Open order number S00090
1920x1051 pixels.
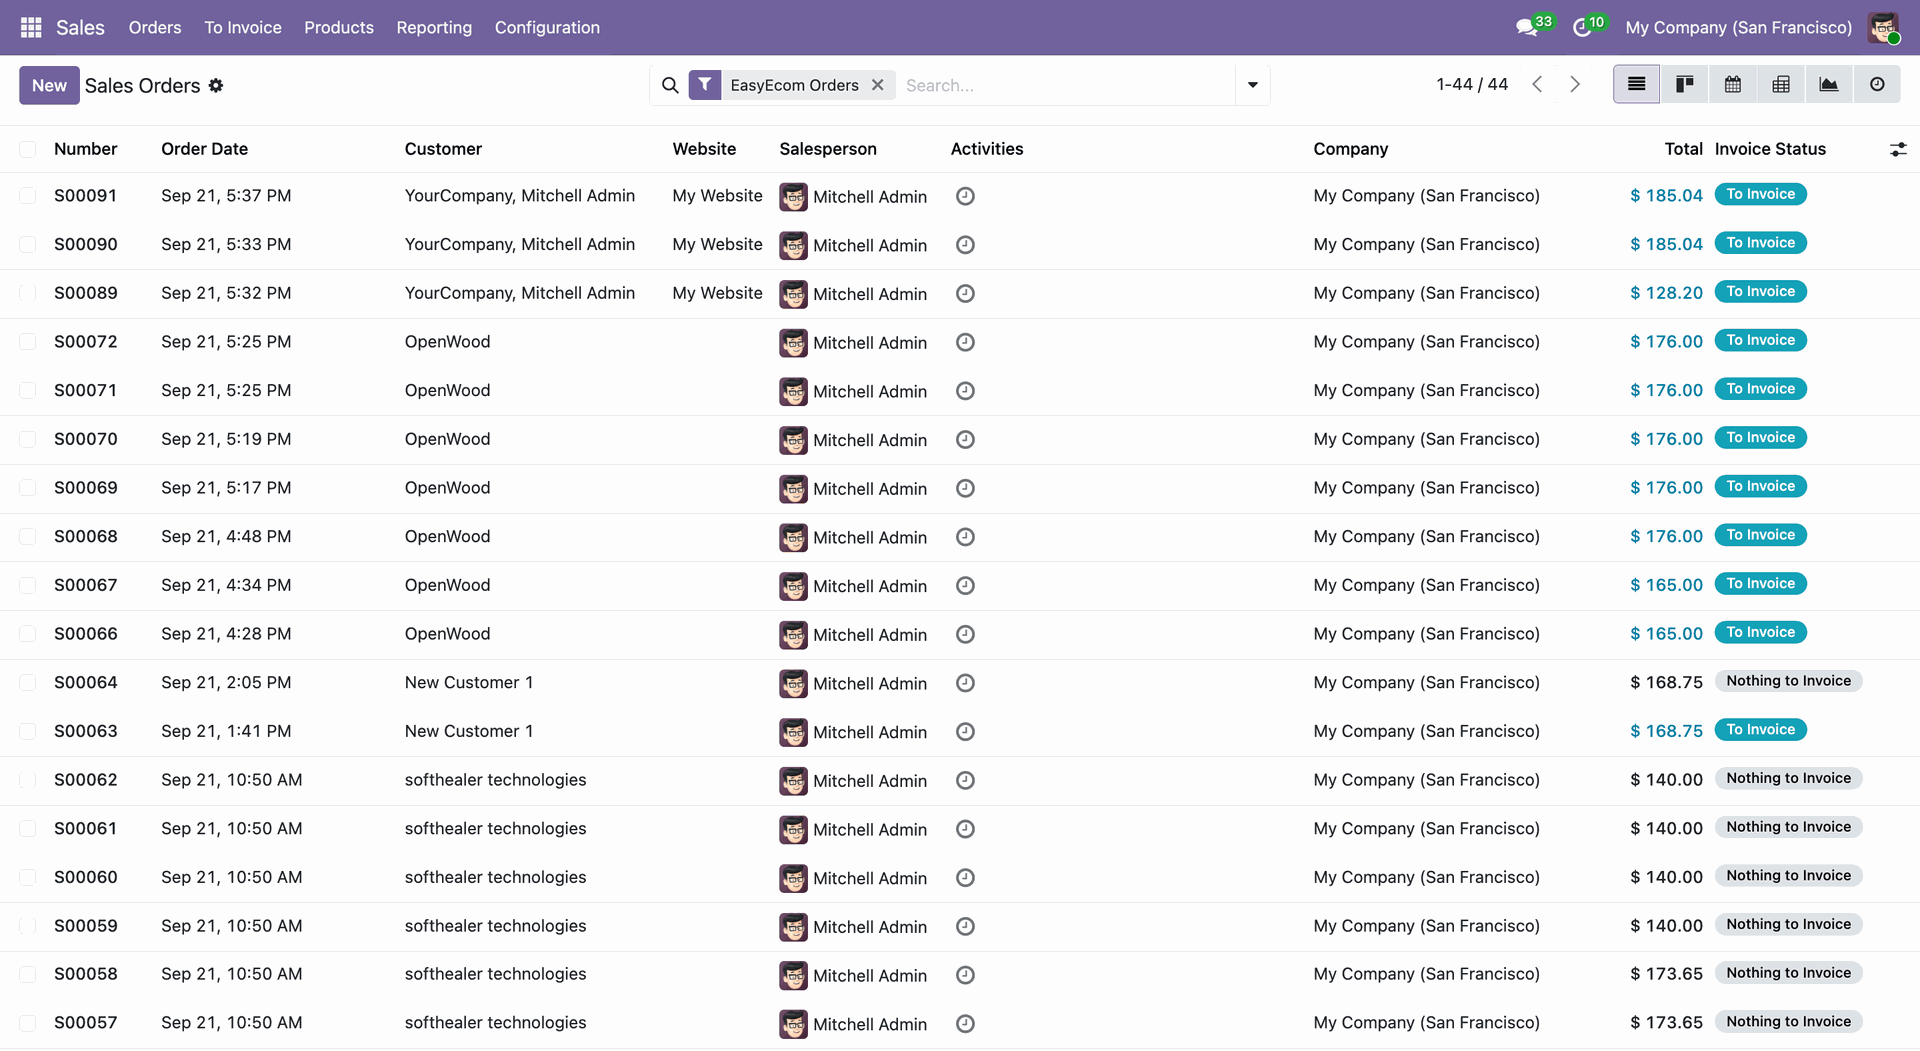click(86, 244)
